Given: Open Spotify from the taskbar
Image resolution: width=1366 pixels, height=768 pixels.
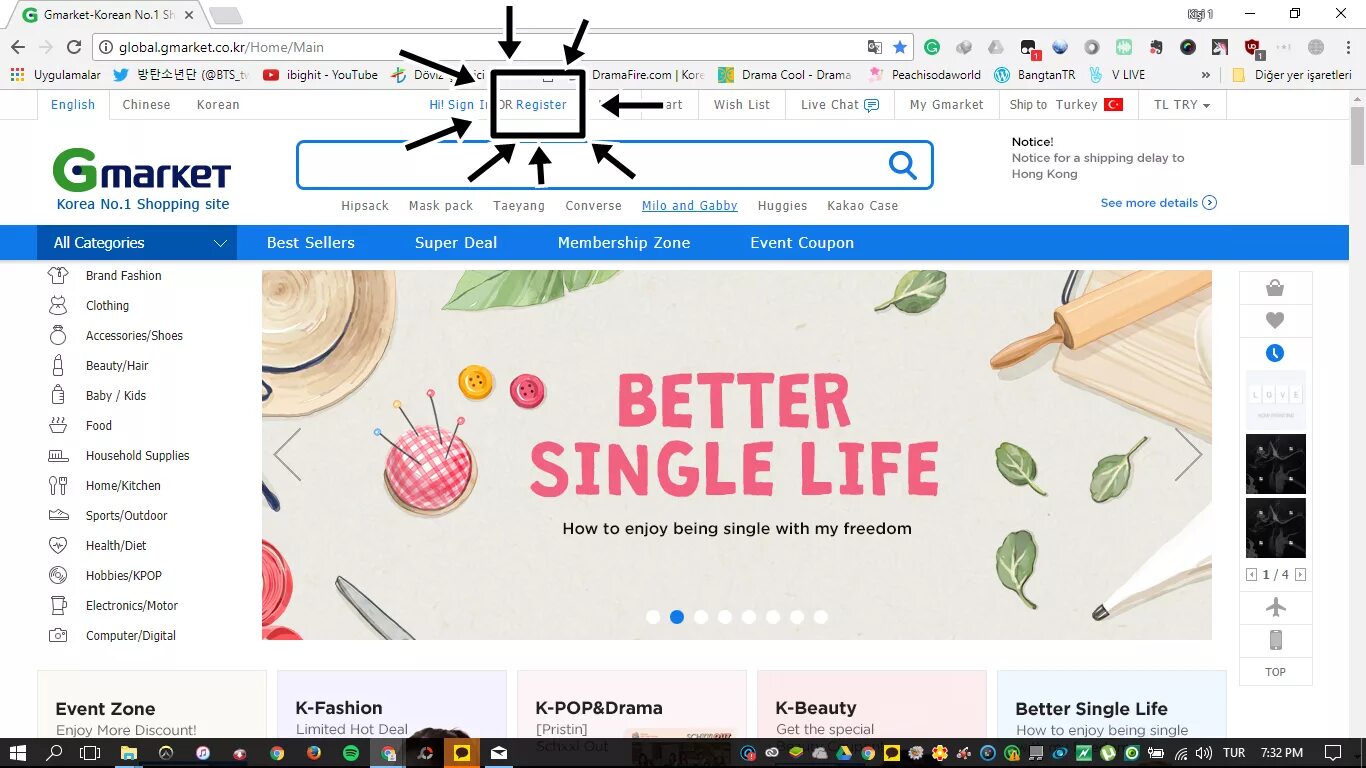Looking at the screenshot, I should tap(351, 753).
